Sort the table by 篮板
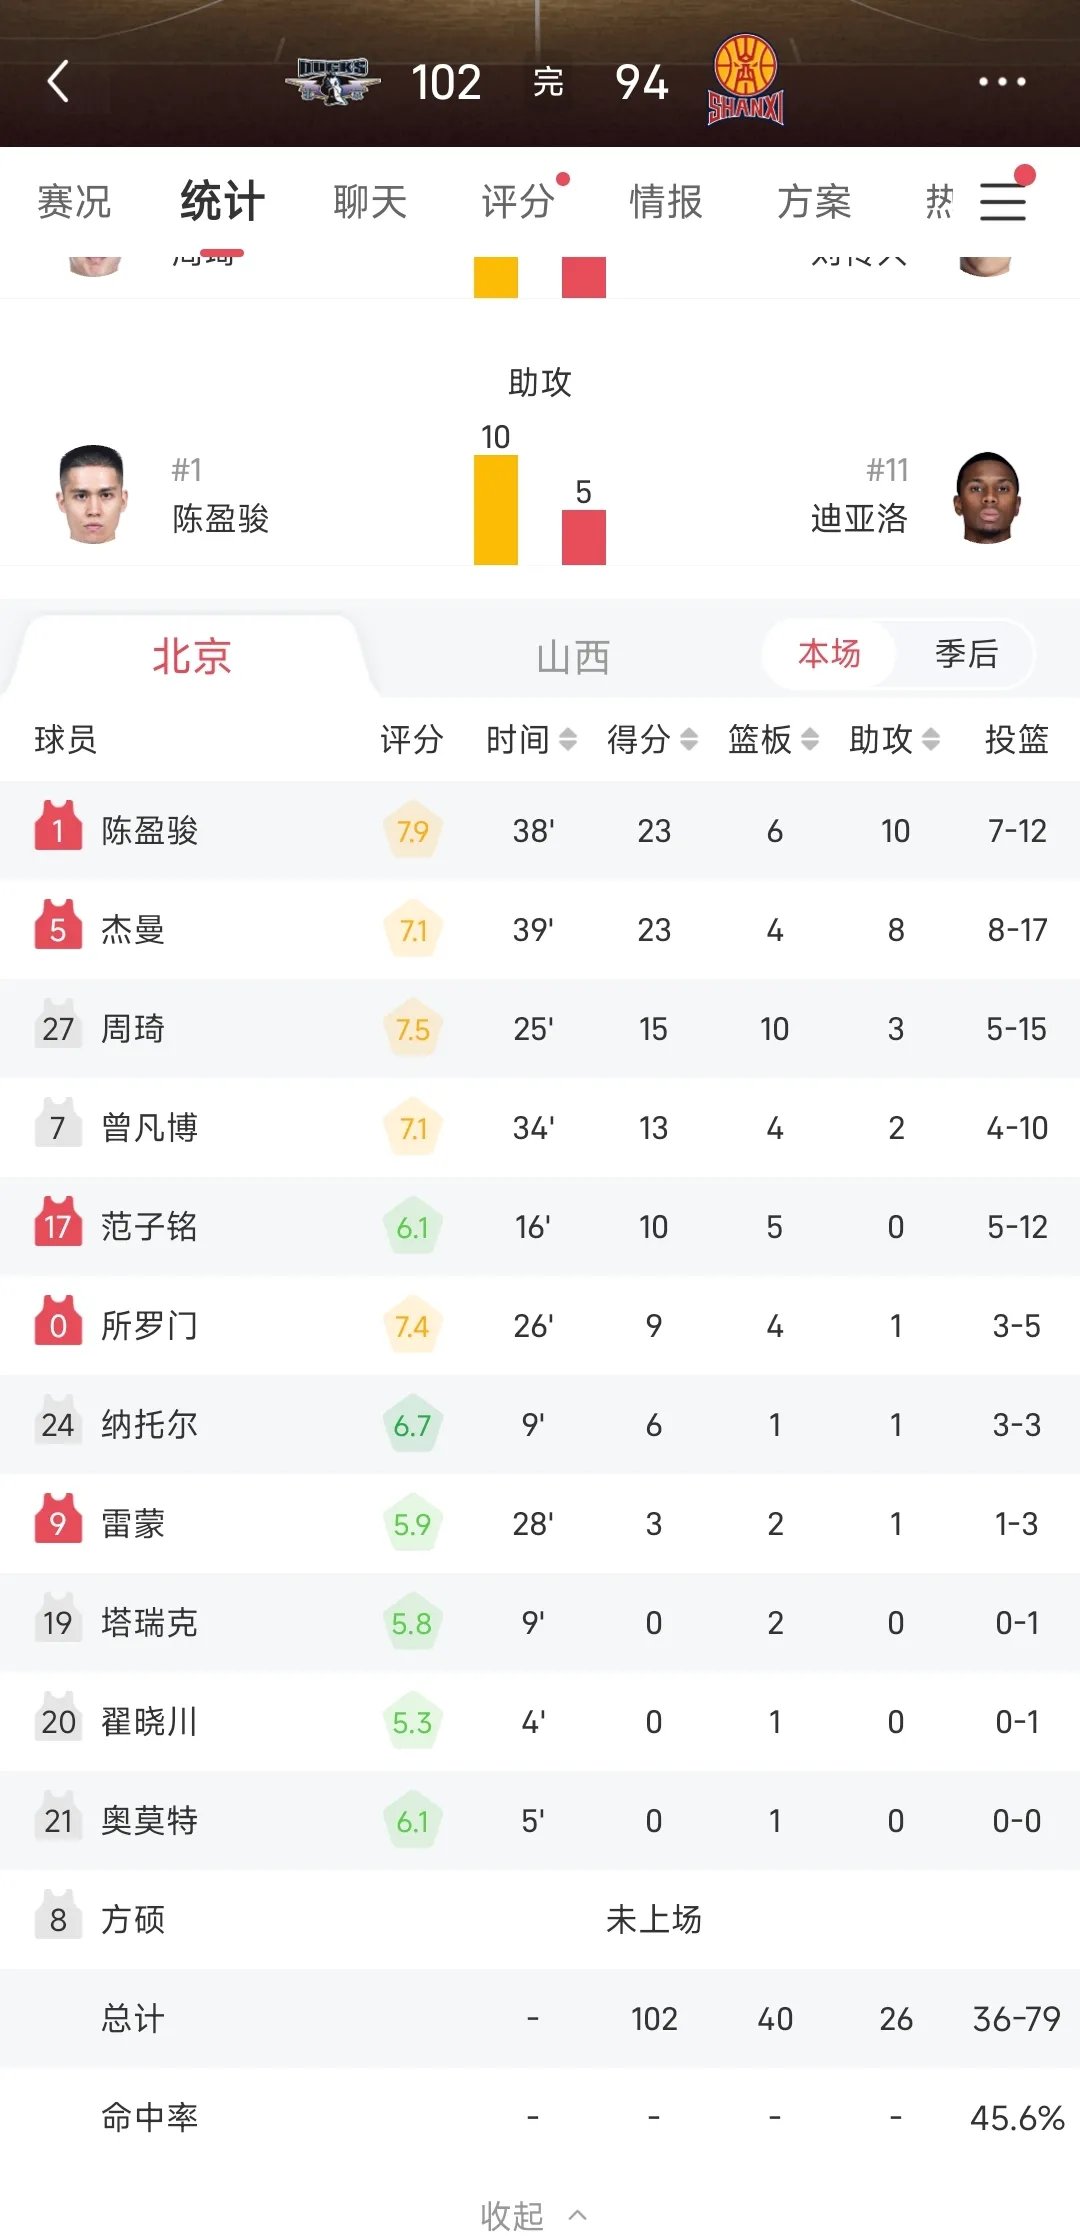Viewport: 1080px width, 2236px height. tap(765, 740)
